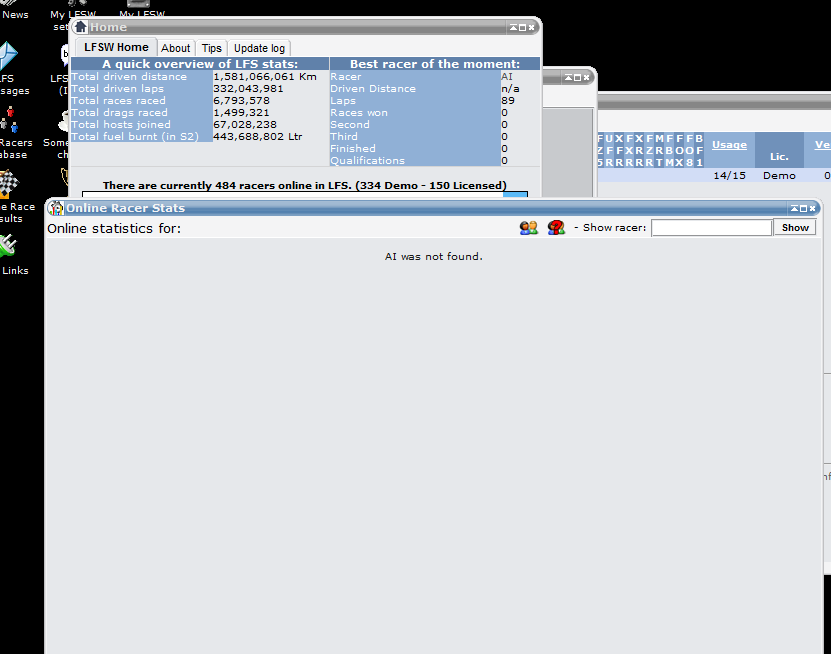Click the 'Total fuel burnt (in S2)' label

tap(135, 137)
